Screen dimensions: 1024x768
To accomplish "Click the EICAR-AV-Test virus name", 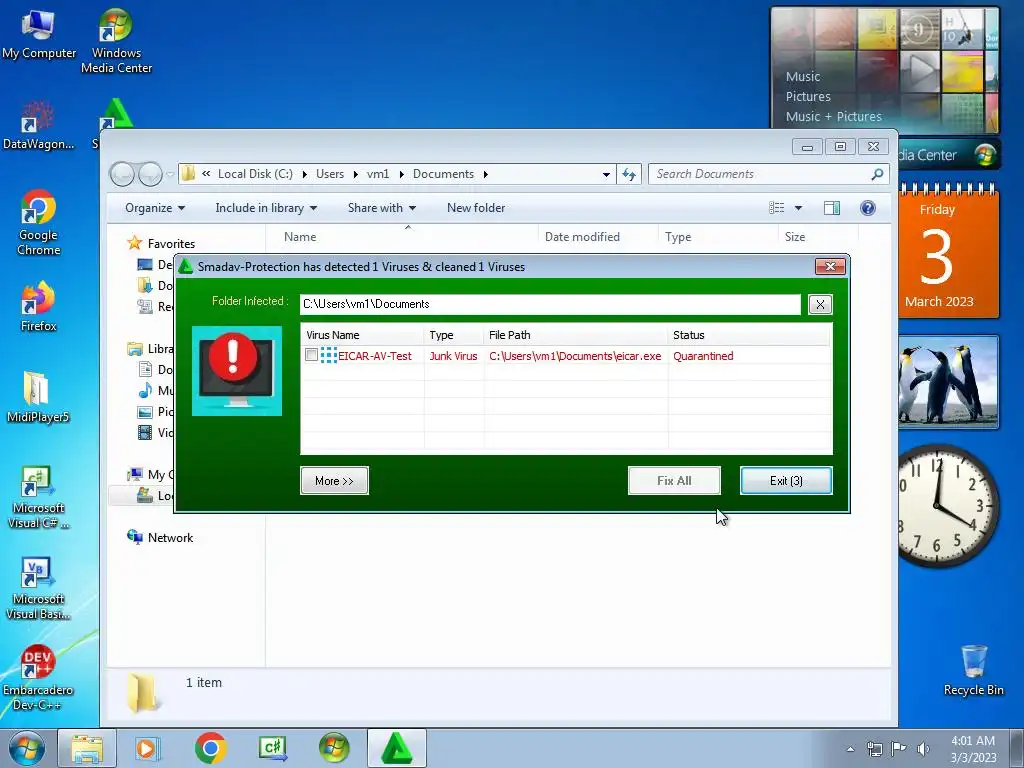I will pos(375,356).
